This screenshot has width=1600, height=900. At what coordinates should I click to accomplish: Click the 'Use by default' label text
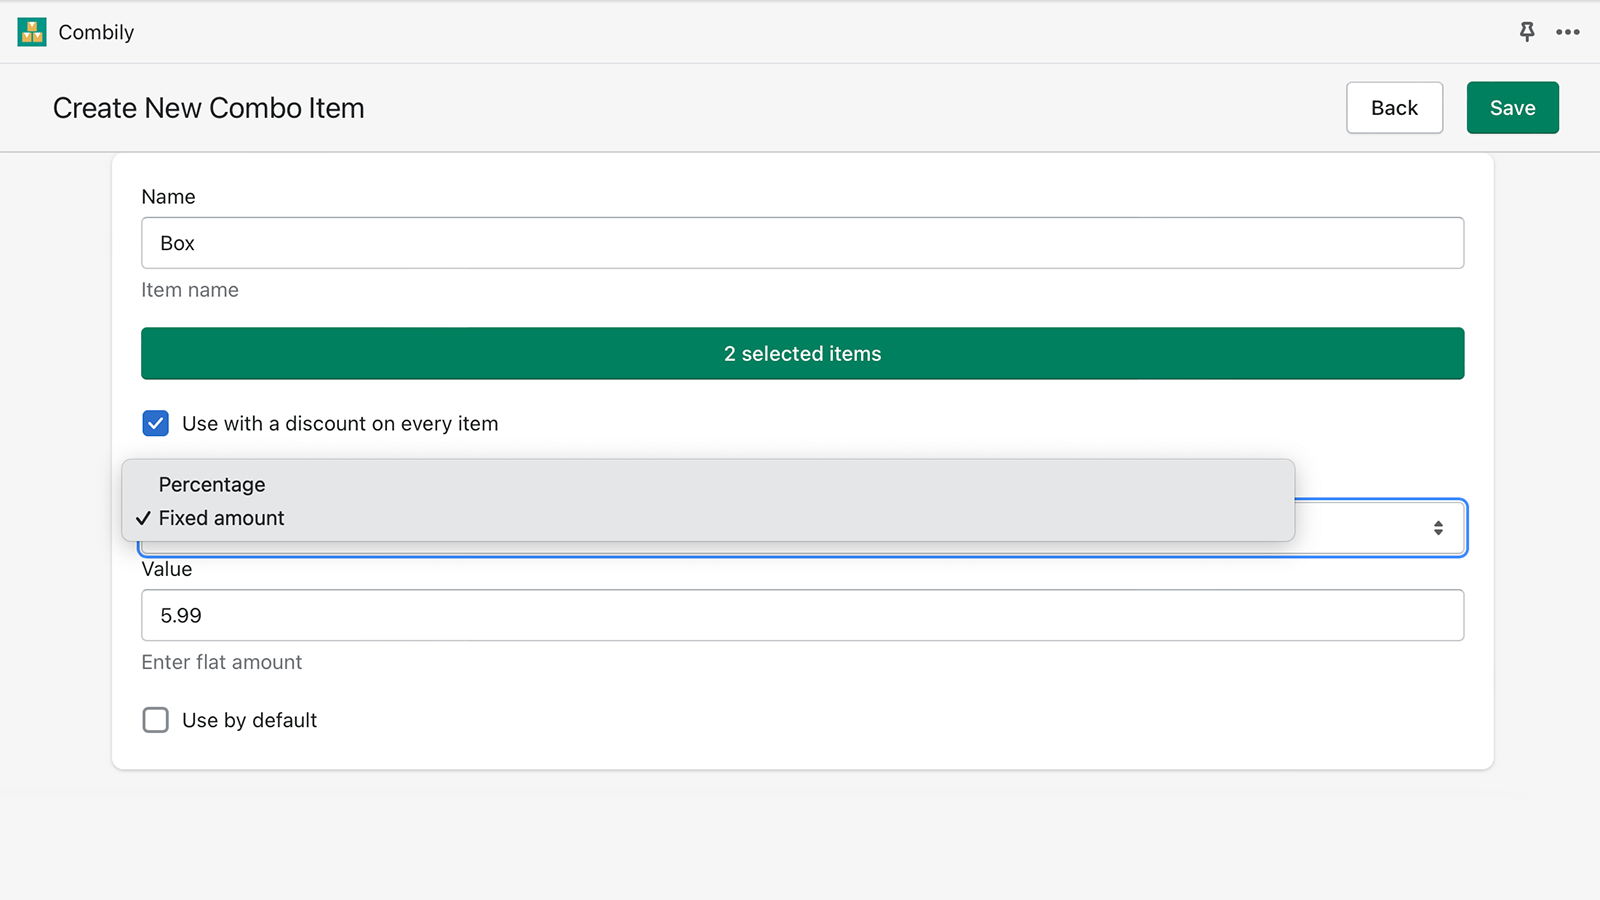[249, 720]
